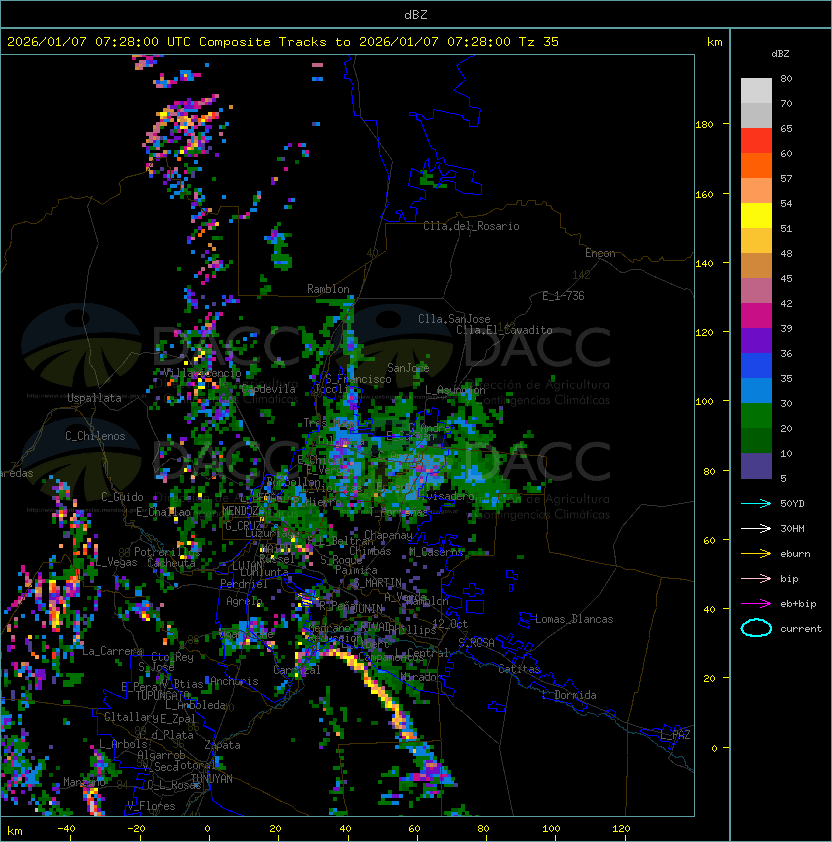This screenshot has height=842, width=832.
Task: Select the green 20-30 dBZ swatch
Action: 756,416
